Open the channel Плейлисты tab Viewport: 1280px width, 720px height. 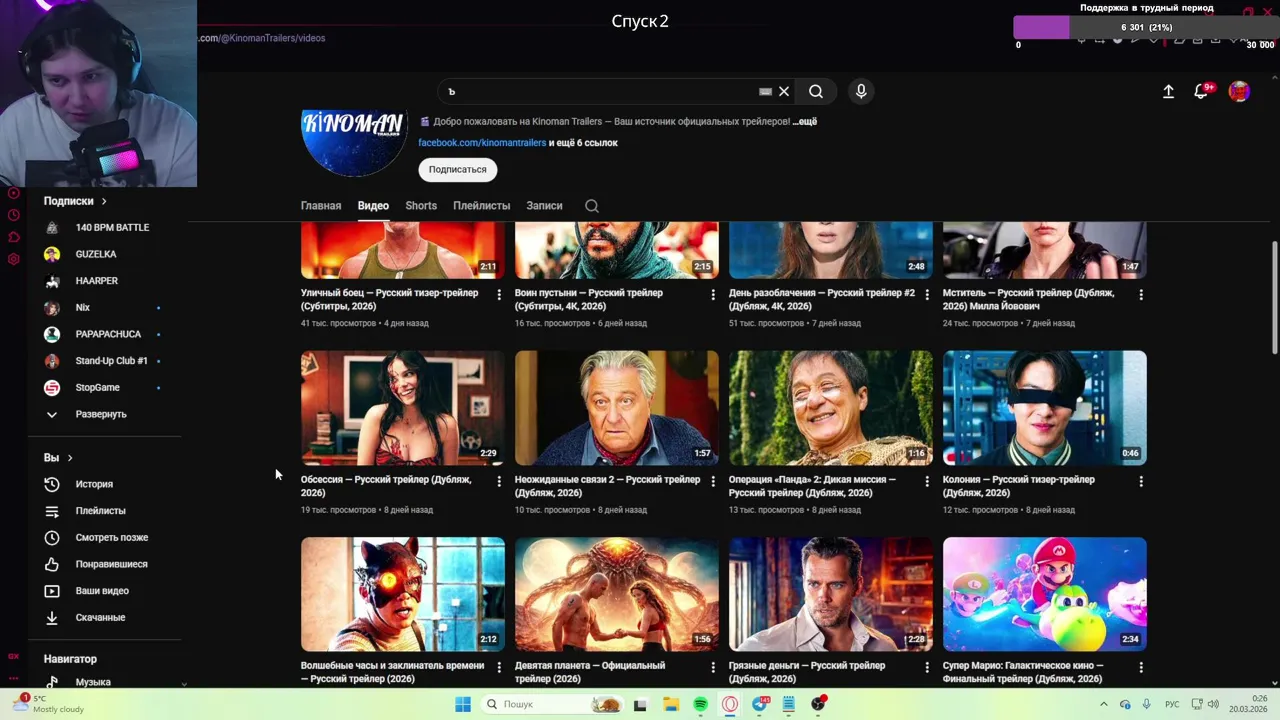click(x=481, y=206)
